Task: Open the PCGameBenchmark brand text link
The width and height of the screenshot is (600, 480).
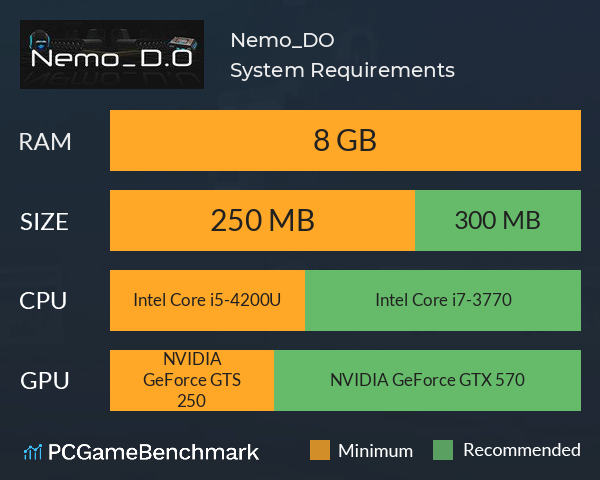Action: (153, 452)
